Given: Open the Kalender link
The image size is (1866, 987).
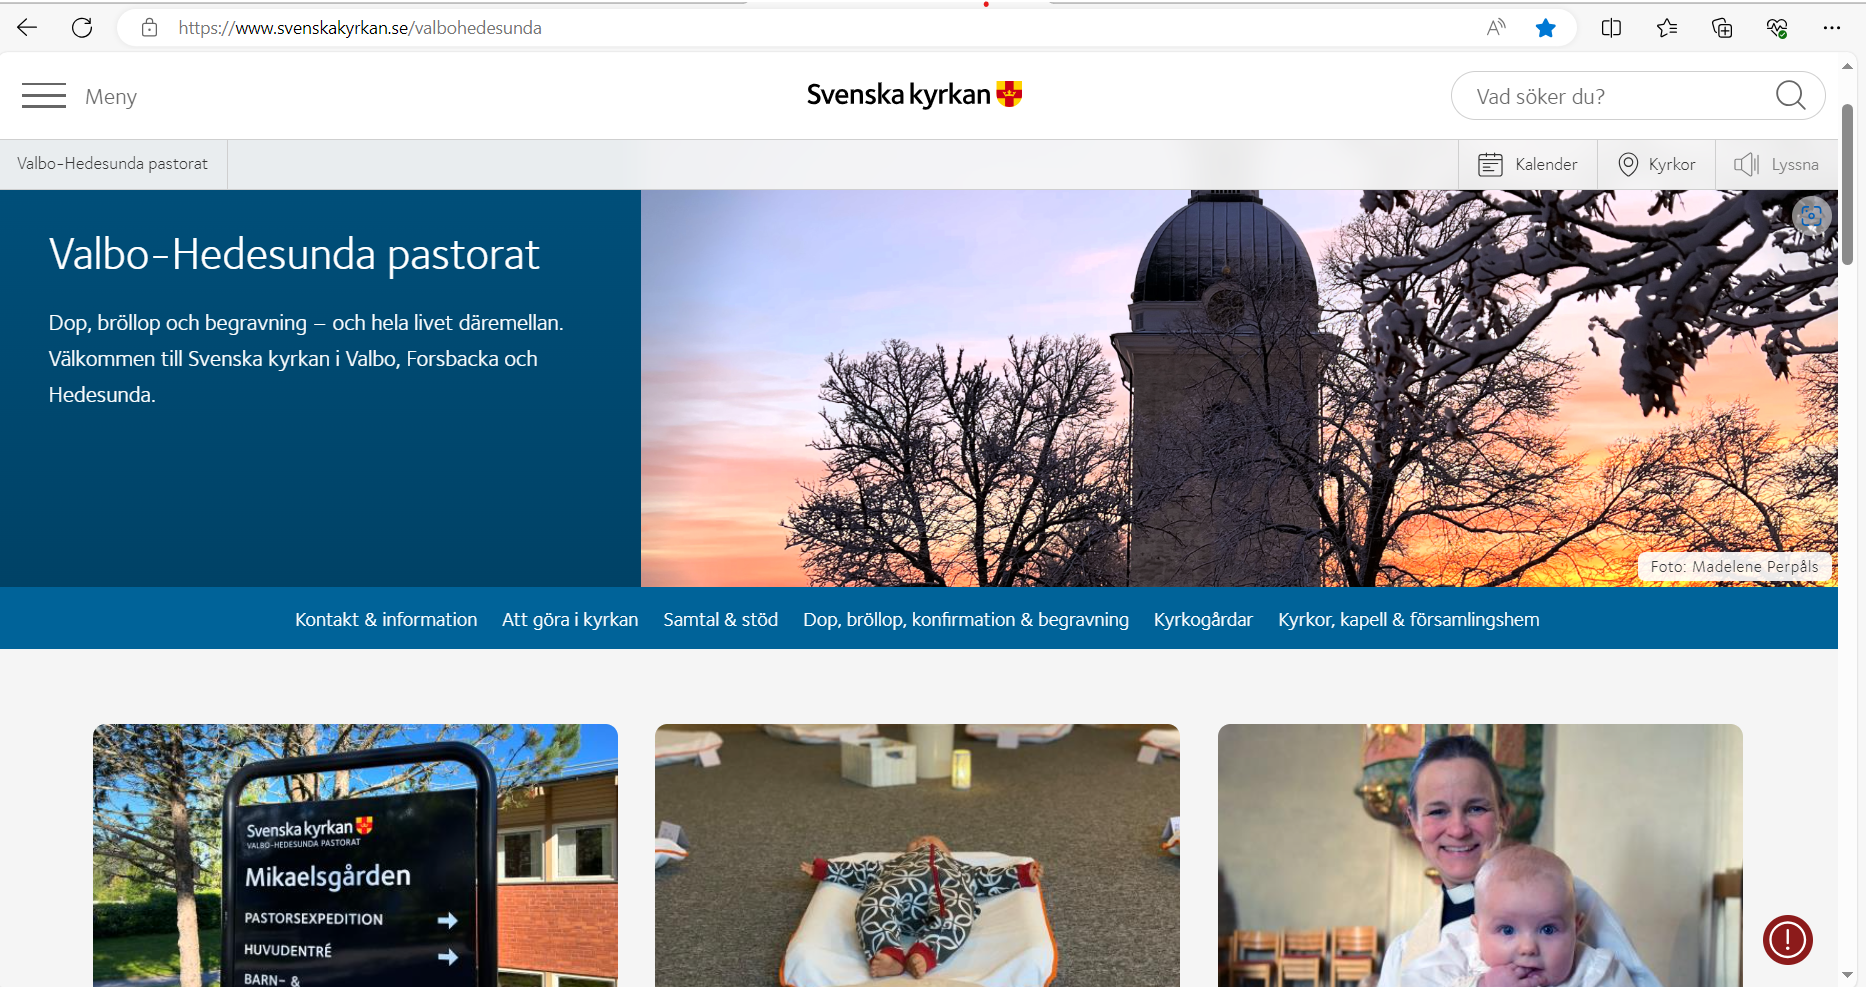Looking at the screenshot, I should click(1528, 165).
